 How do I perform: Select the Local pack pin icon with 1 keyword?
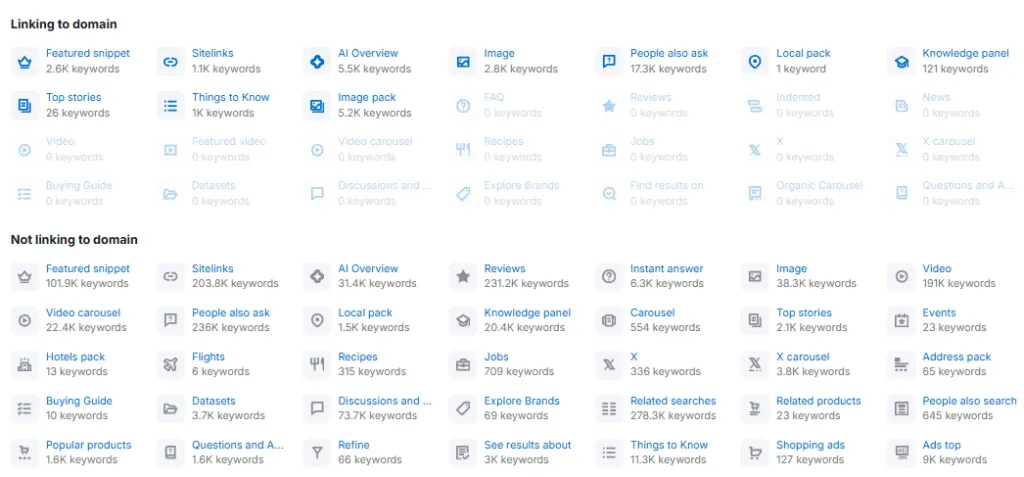tap(755, 62)
